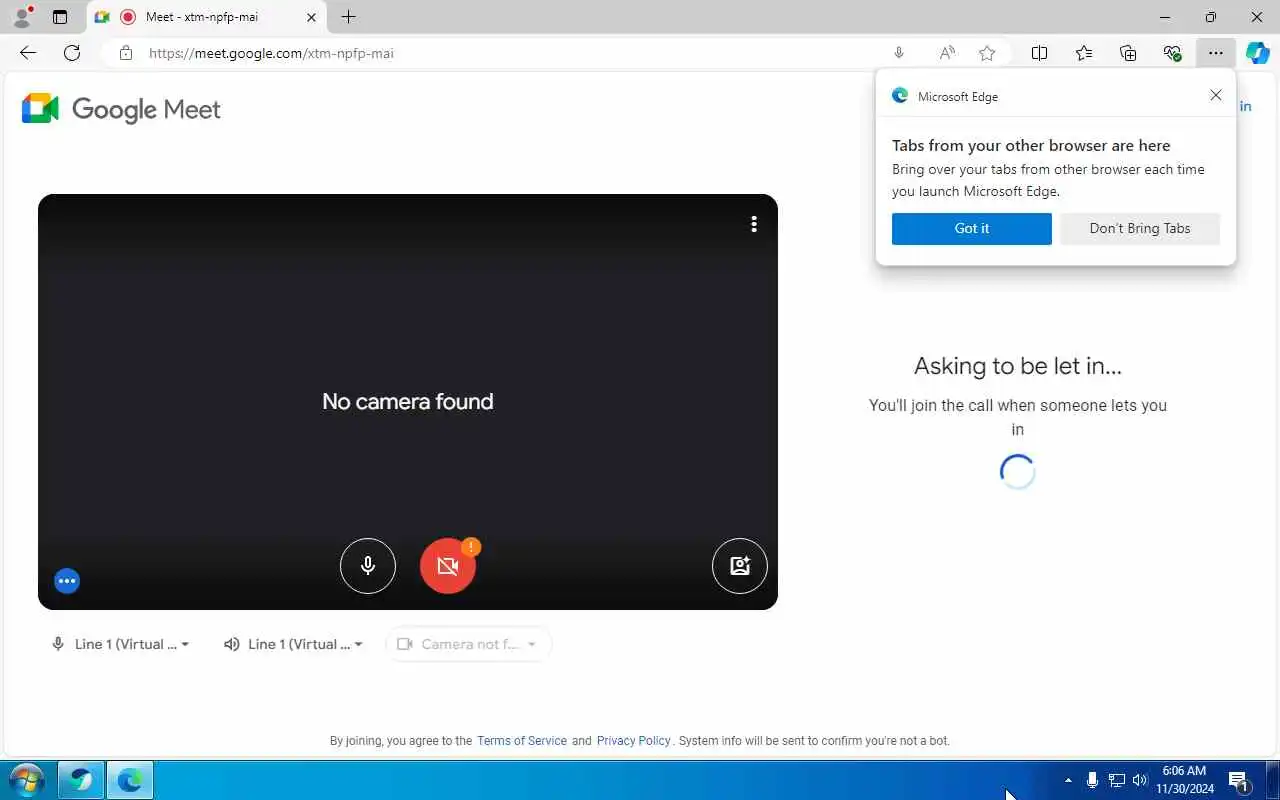Open a new browser tab

[348, 17]
